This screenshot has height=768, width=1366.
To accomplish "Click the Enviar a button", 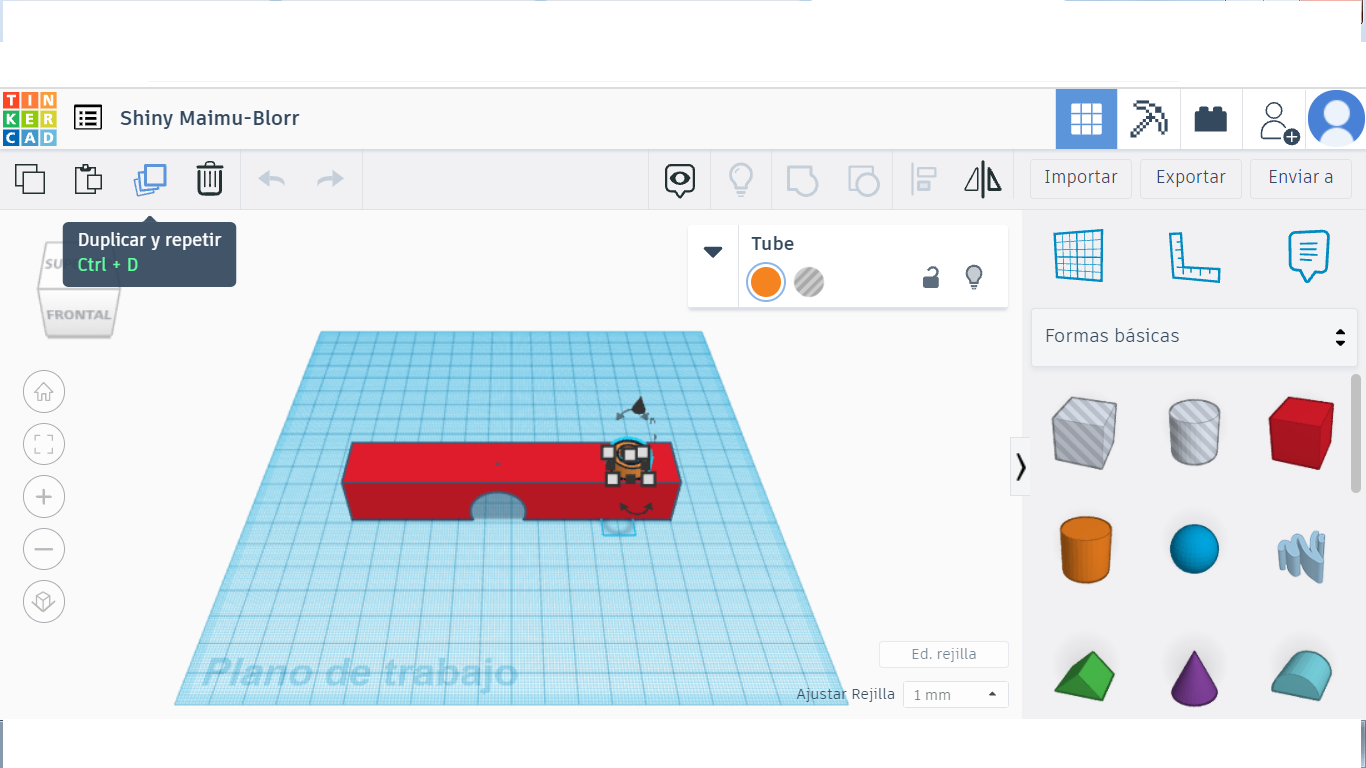I will coord(1301,178).
